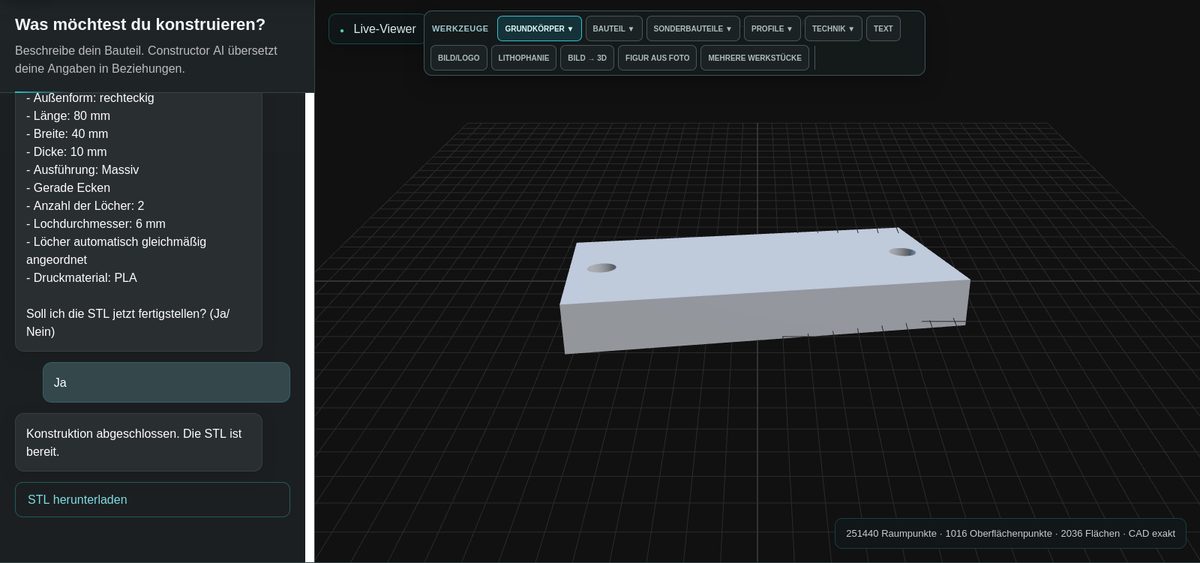The width and height of the screenshot is (1200, 563).
Task: Click the right hole on the plate
Action: [x=902, y=252]
